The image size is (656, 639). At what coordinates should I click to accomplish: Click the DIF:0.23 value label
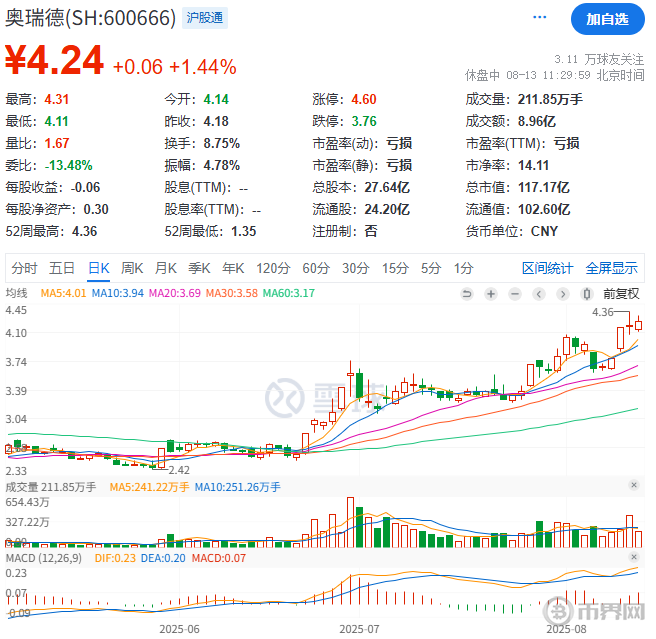tap(115, 558)
